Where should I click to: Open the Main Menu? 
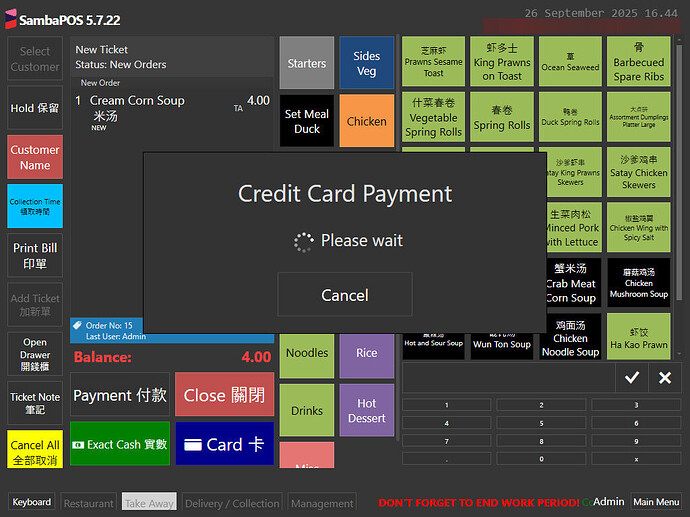coord(656,502)
